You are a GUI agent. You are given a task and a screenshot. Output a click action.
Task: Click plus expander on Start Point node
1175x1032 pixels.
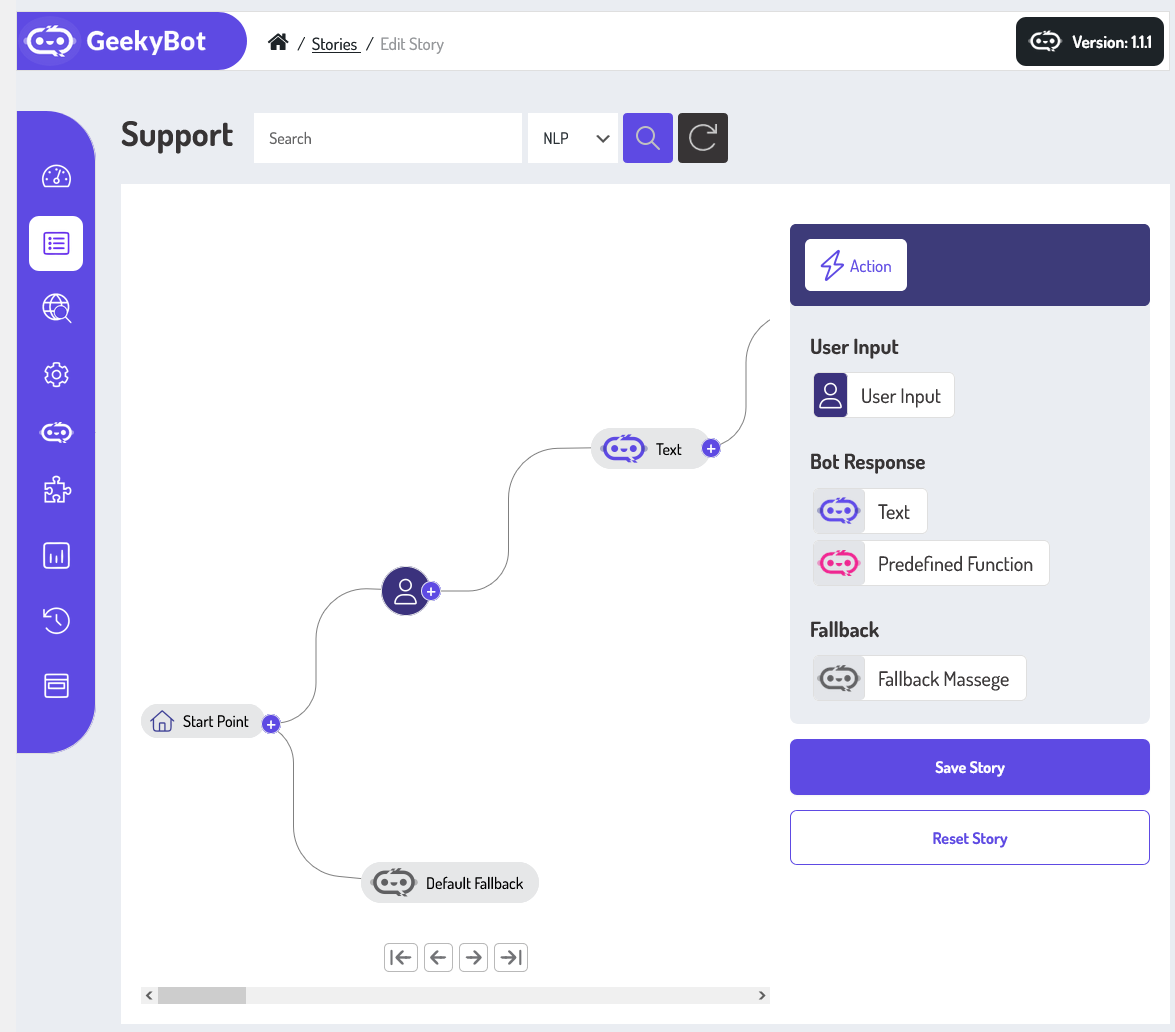[x=270, y=724]
